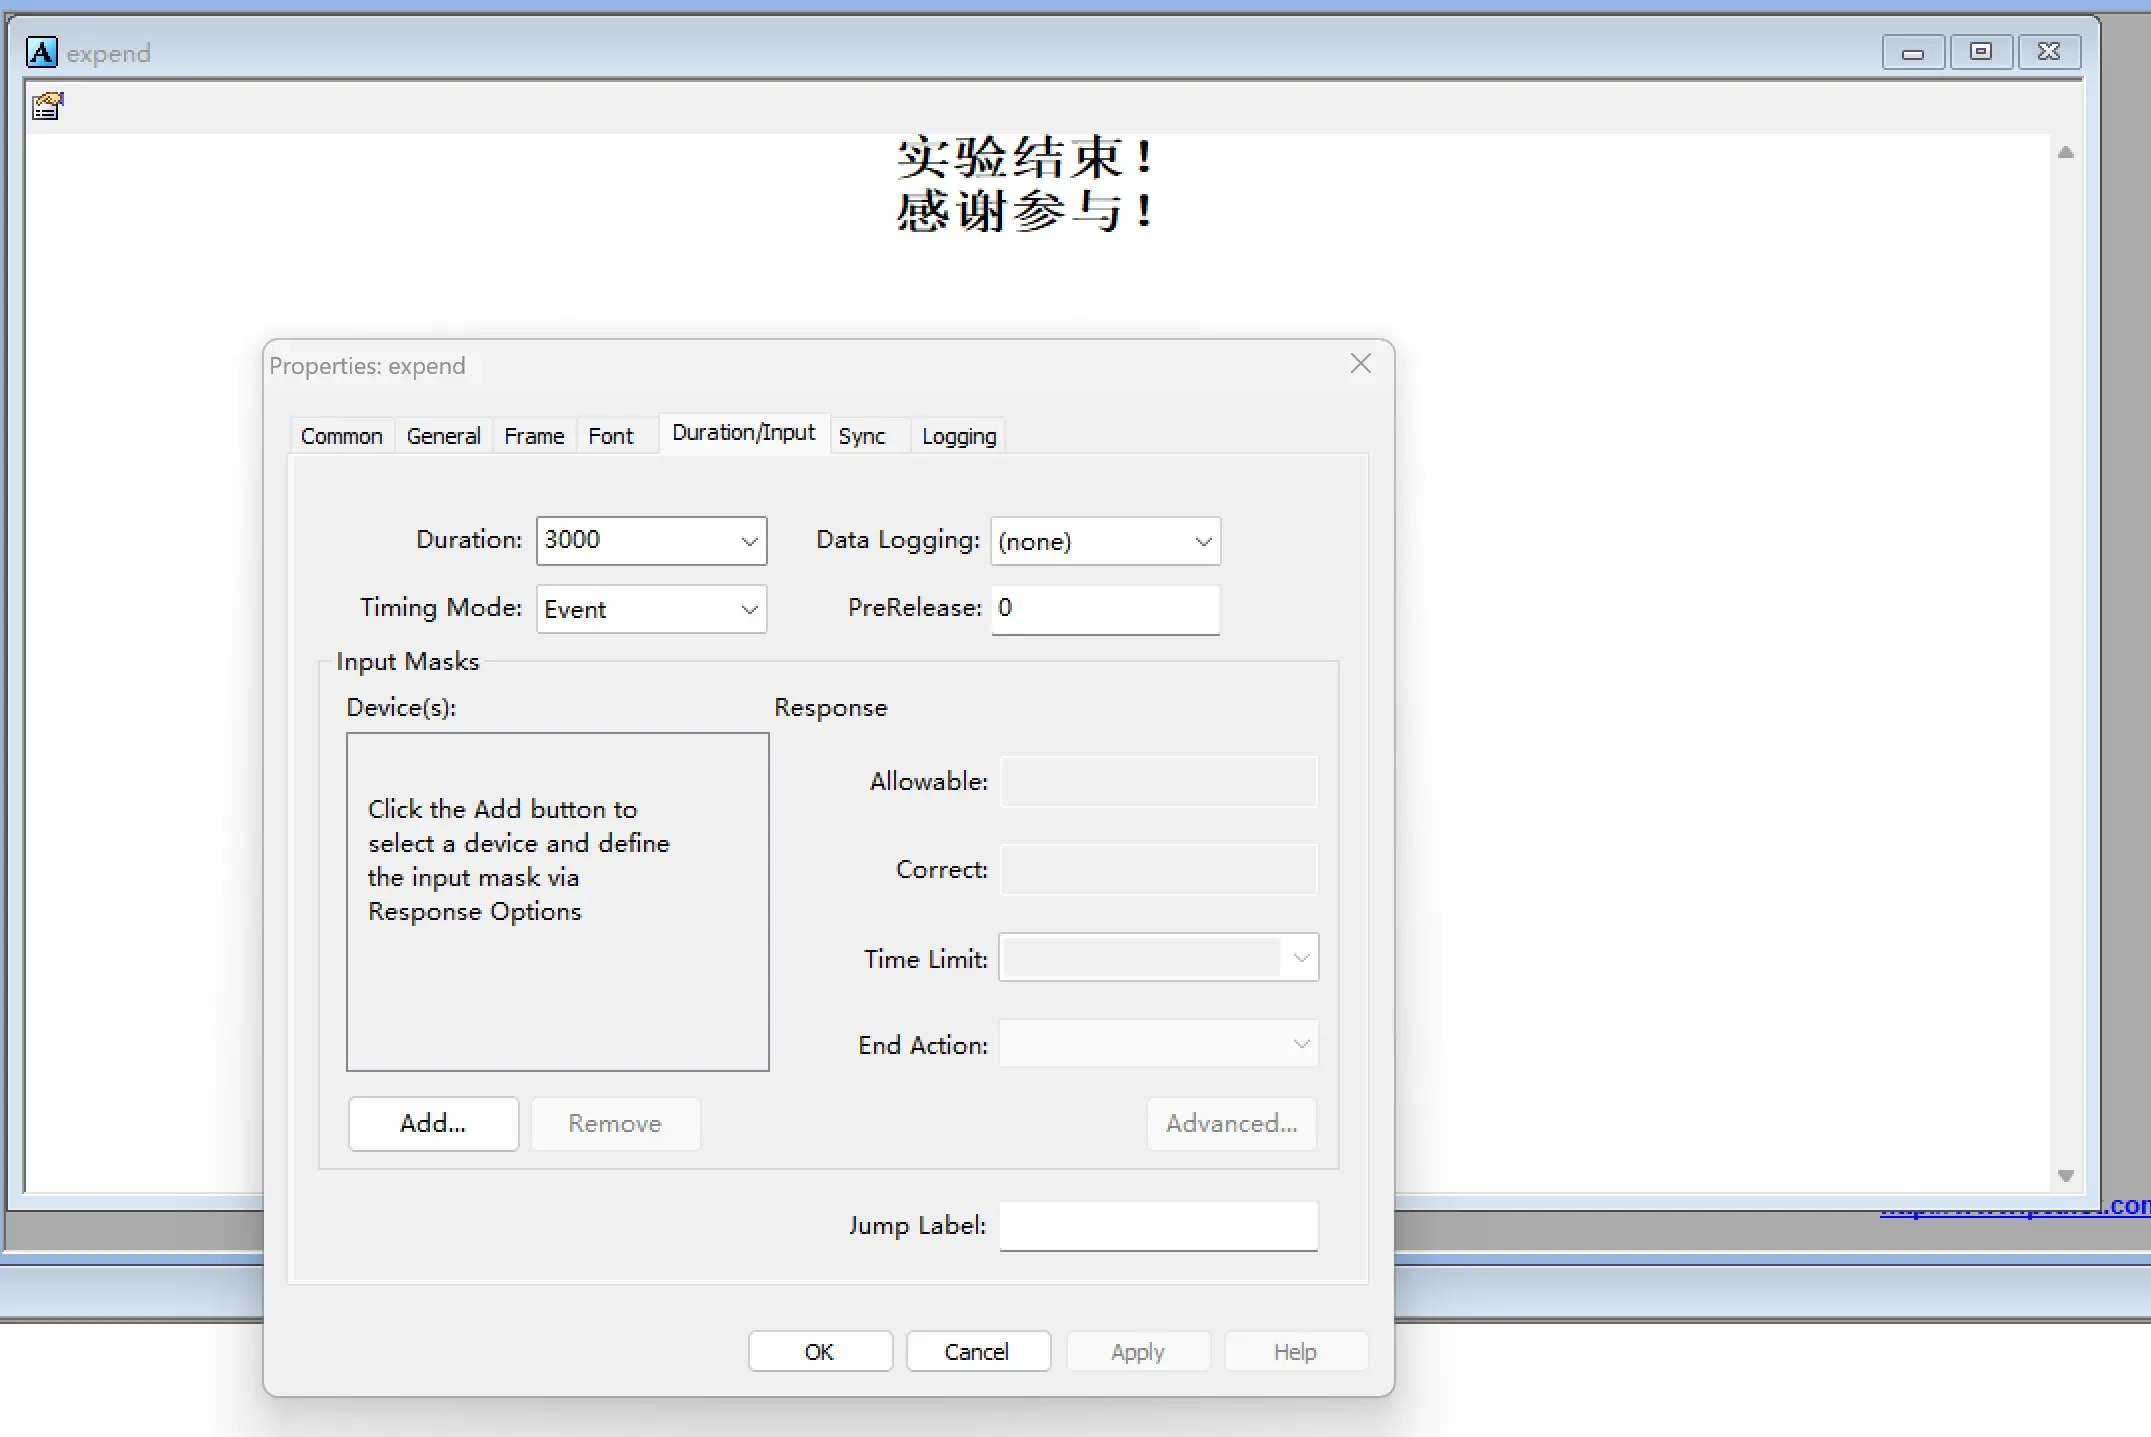Switch to the General tab

[x=444, y=436]
